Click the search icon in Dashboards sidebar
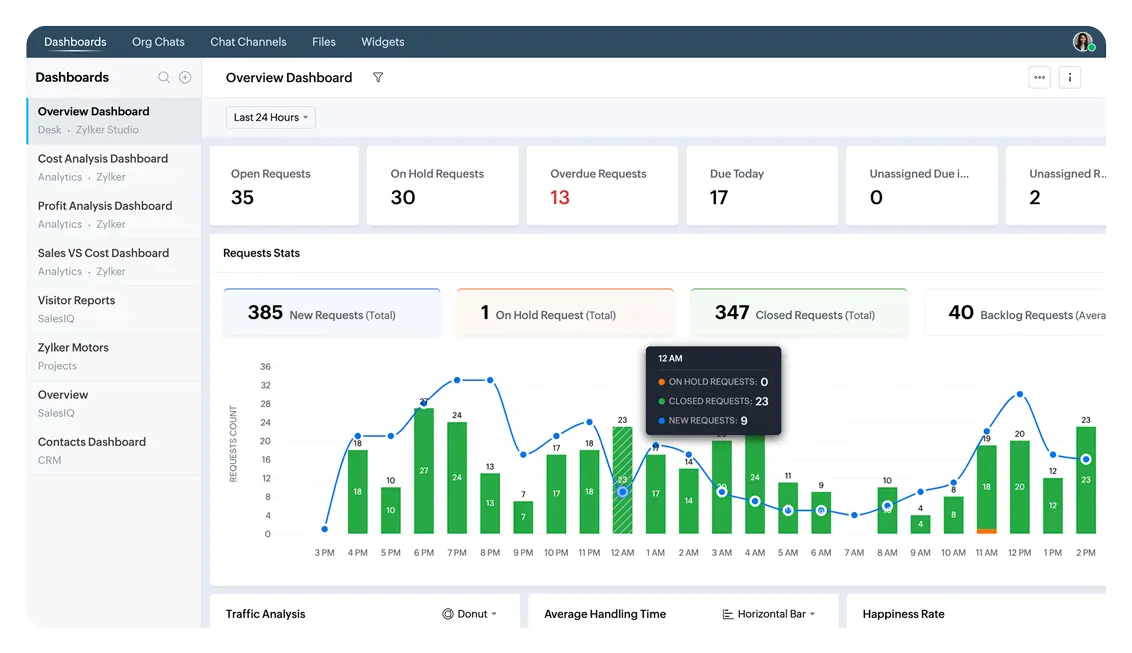1132x653 pixels. click(x=164, y=78)
